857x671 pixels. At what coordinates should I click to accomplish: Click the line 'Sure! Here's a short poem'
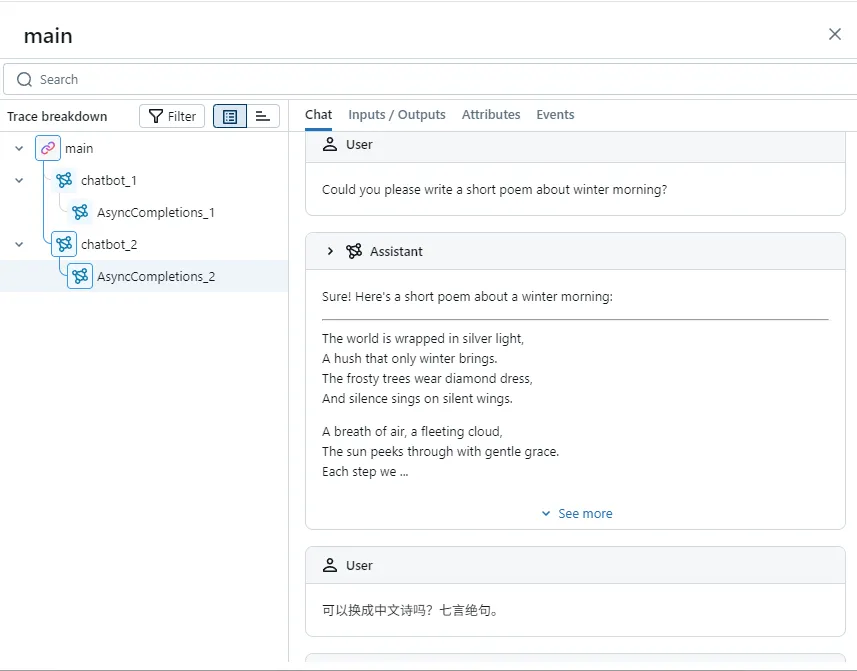point(467,297)
